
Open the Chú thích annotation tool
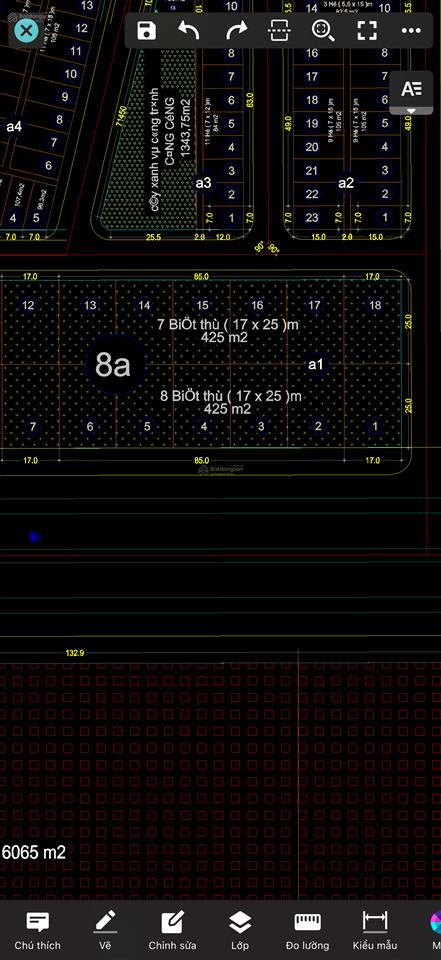[37, 930]
